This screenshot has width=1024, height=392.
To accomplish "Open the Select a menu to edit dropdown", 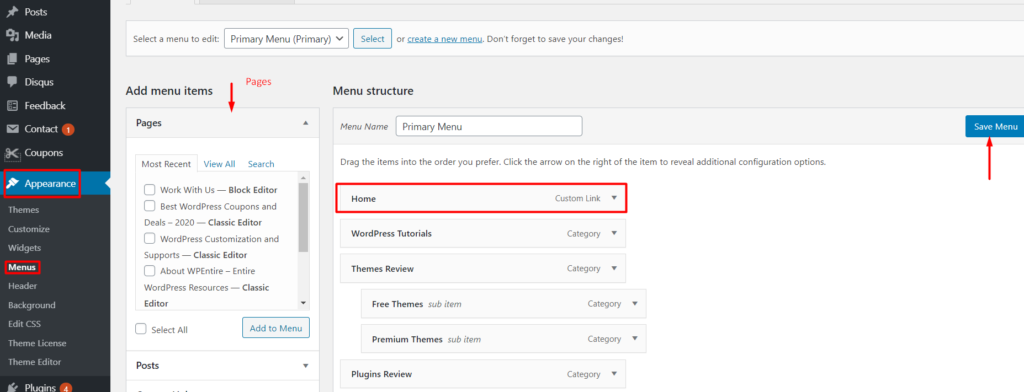I will click(286, 39).
